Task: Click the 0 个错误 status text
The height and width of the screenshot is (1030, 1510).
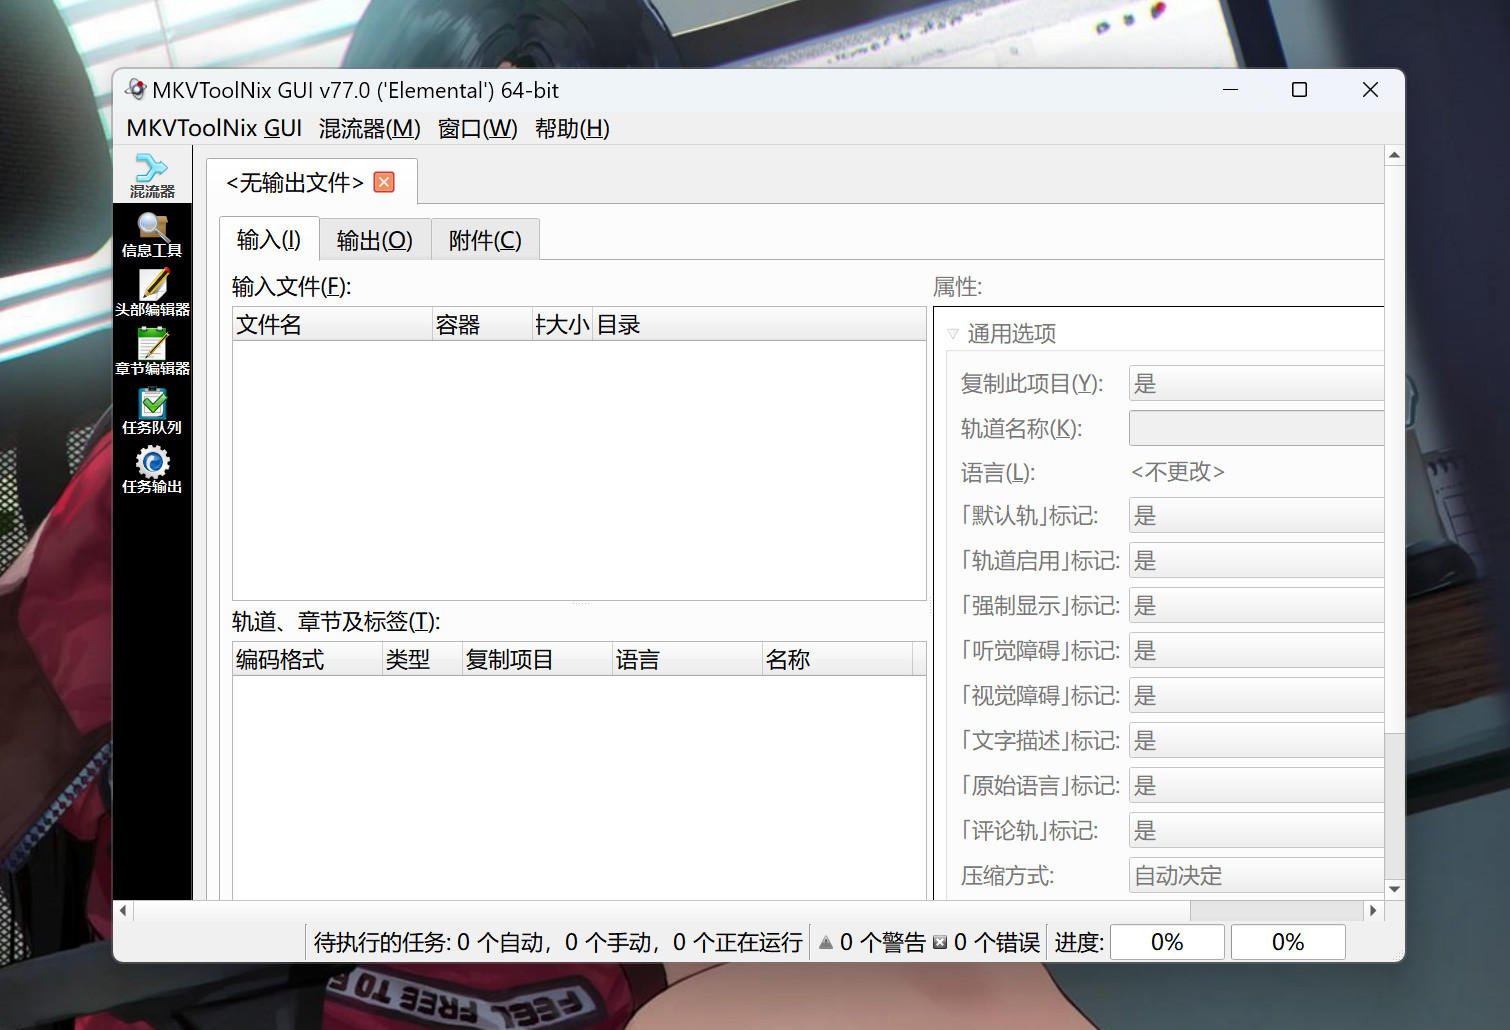Action: click(x=997, y=942)
